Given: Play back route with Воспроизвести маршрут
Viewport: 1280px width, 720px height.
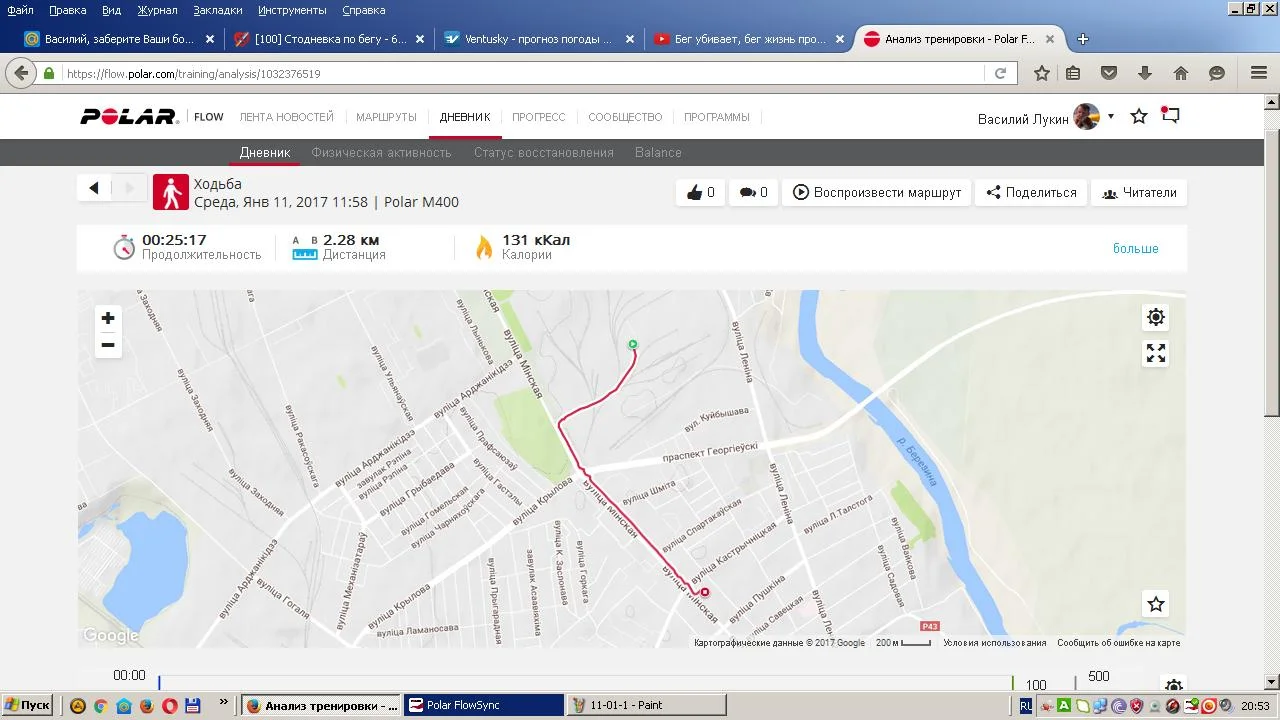Looking at the screenshot, I should pyautogui.click(x=877, y=193).
